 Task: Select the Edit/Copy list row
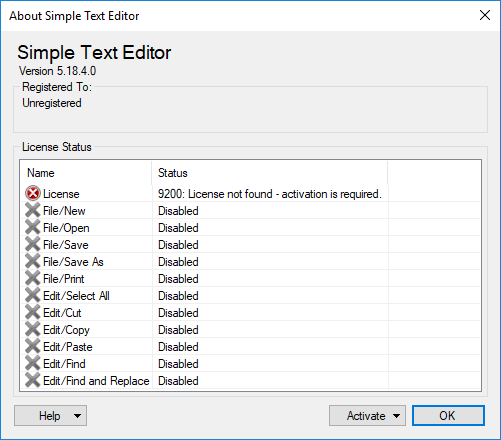point(251,330)
